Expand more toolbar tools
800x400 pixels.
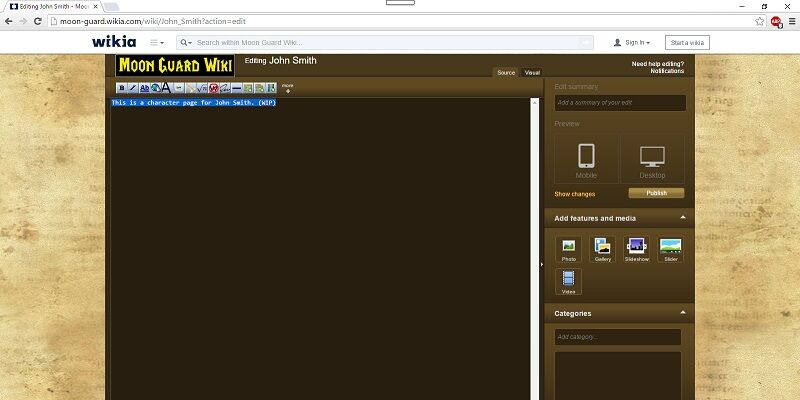coord(287,88)
